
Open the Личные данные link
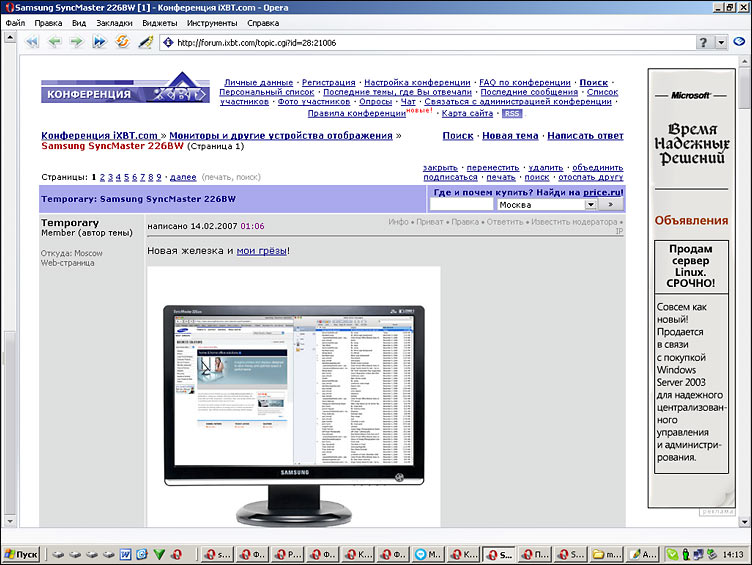258,82
